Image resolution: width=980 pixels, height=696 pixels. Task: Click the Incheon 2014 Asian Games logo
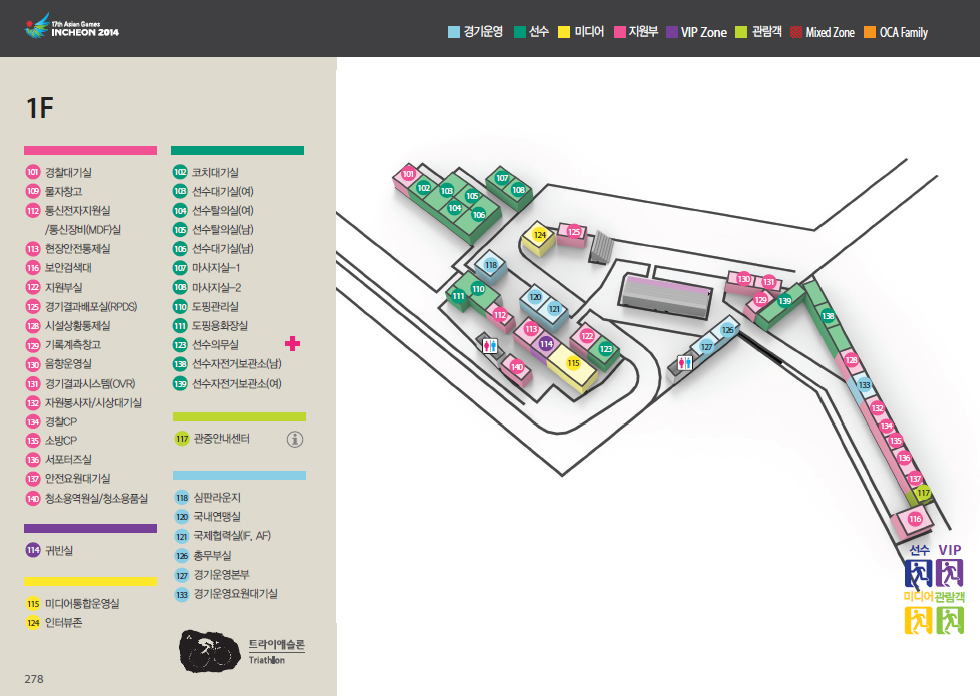(71, 27)
